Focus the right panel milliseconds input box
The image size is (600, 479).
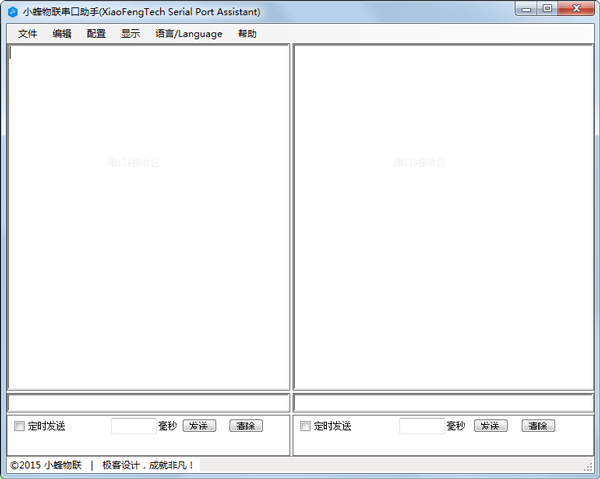(421, 426)
